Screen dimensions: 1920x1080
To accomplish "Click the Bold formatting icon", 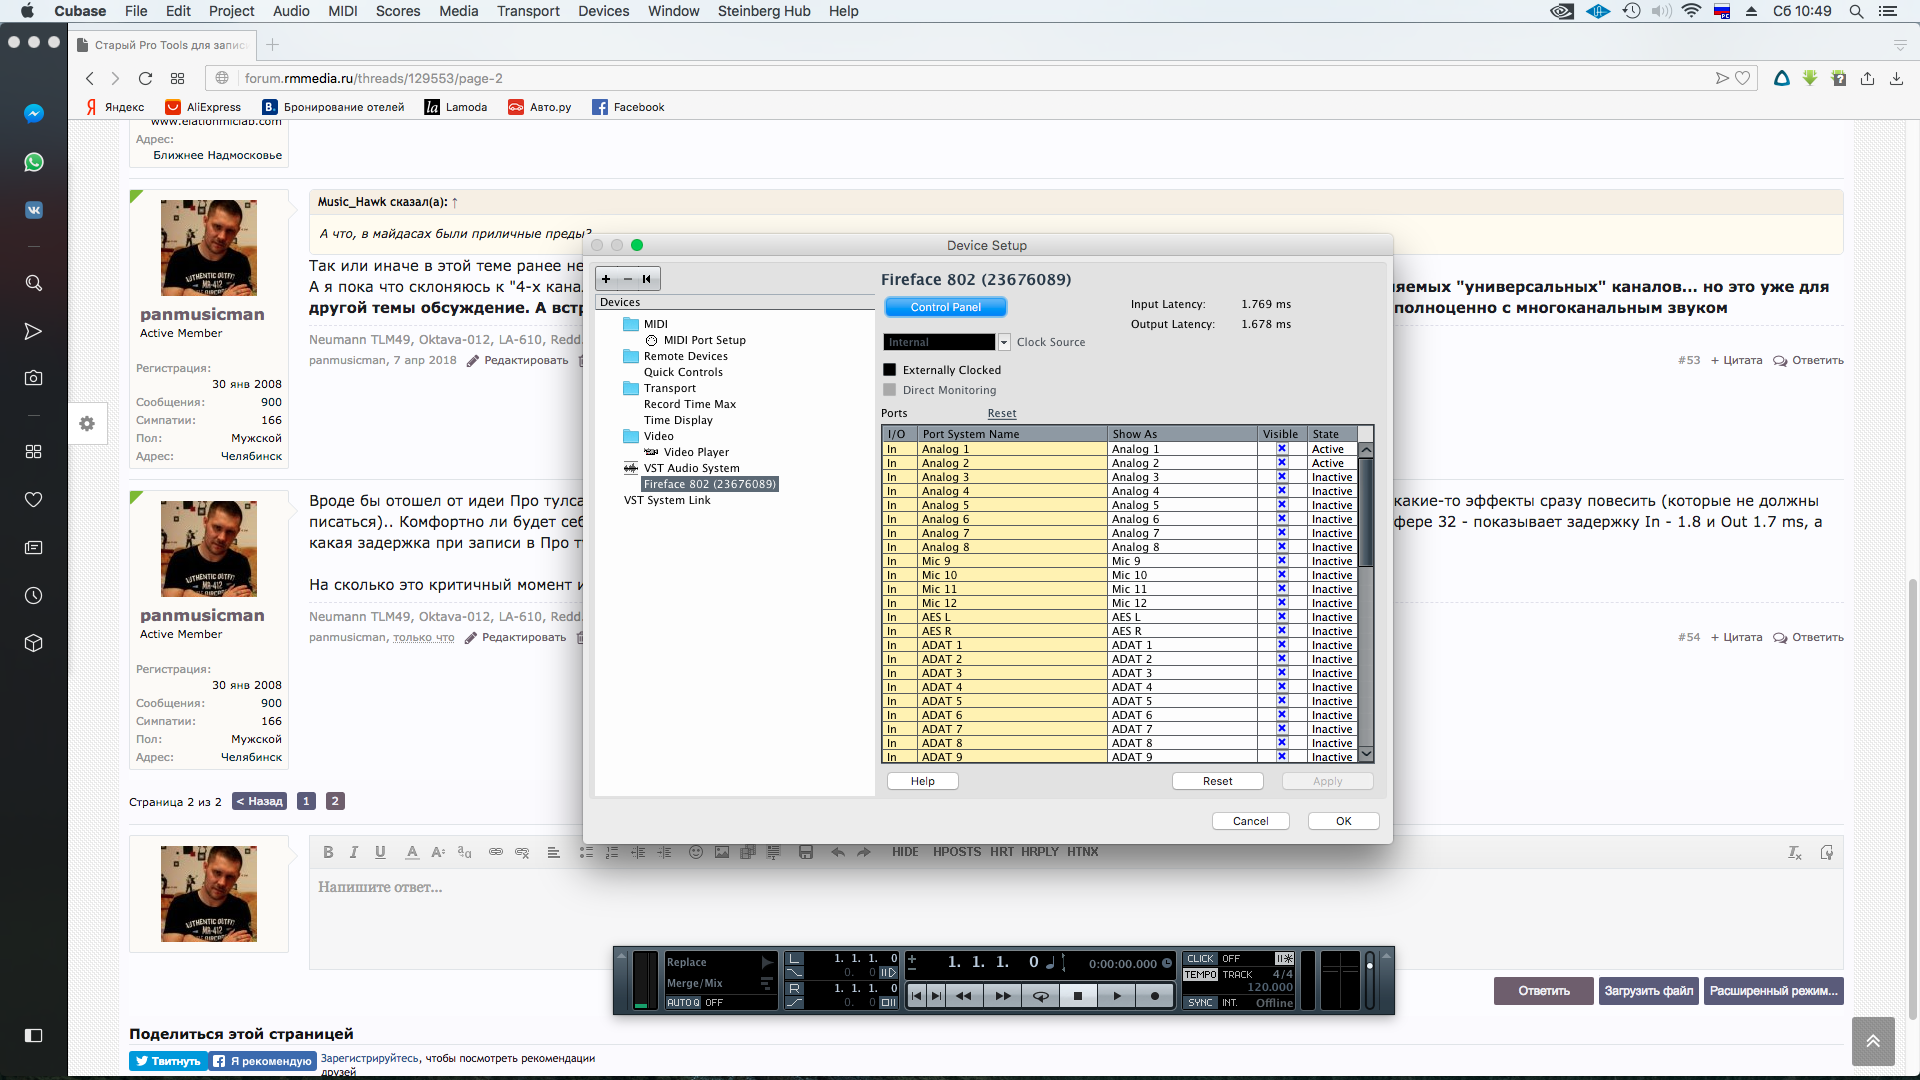I will (328, 852).
